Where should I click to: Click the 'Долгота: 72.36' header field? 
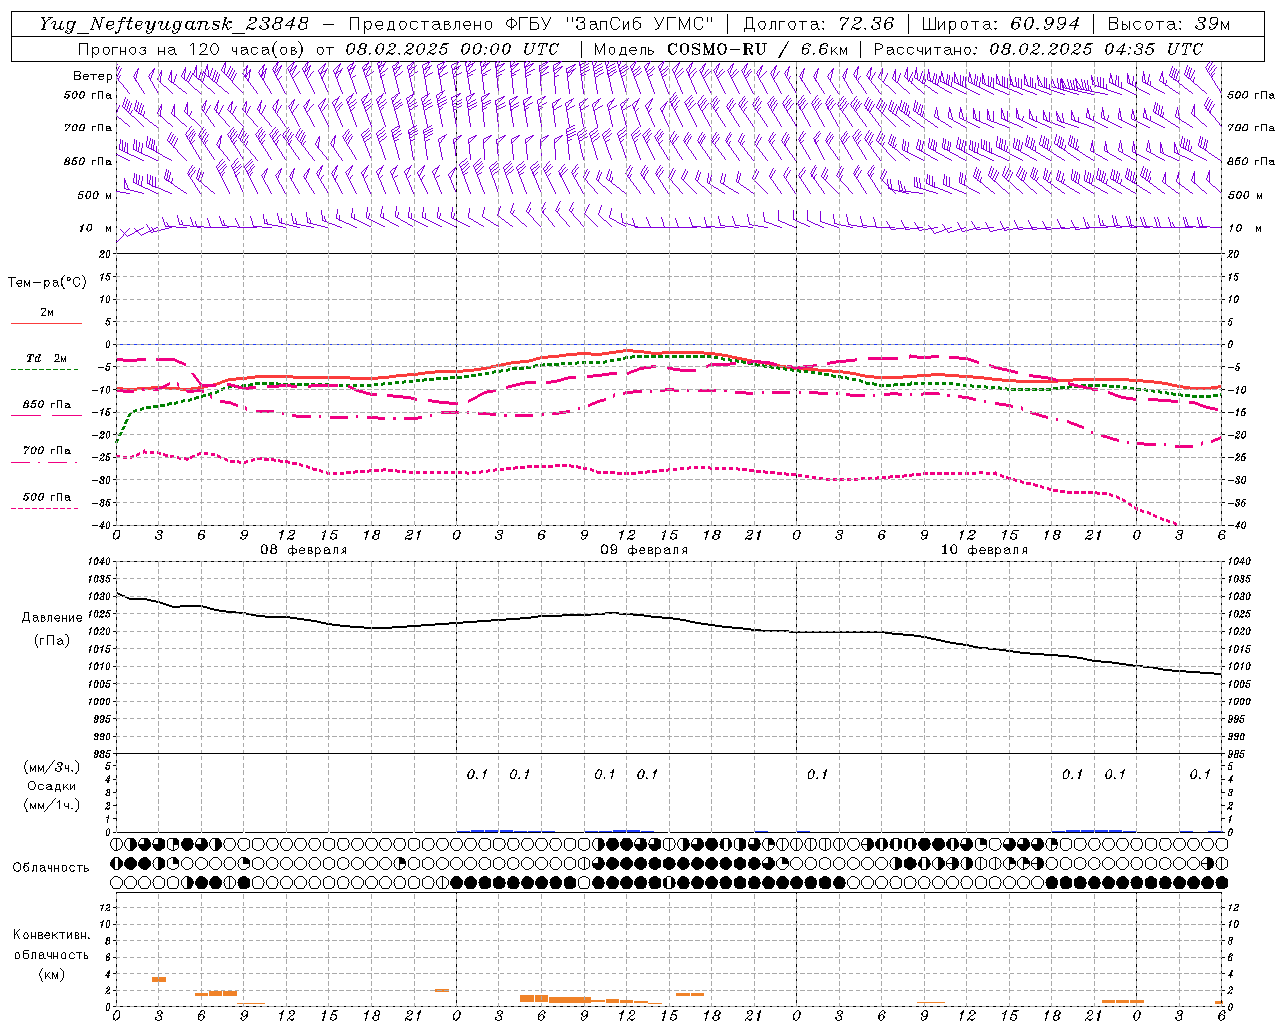point(818,24)
